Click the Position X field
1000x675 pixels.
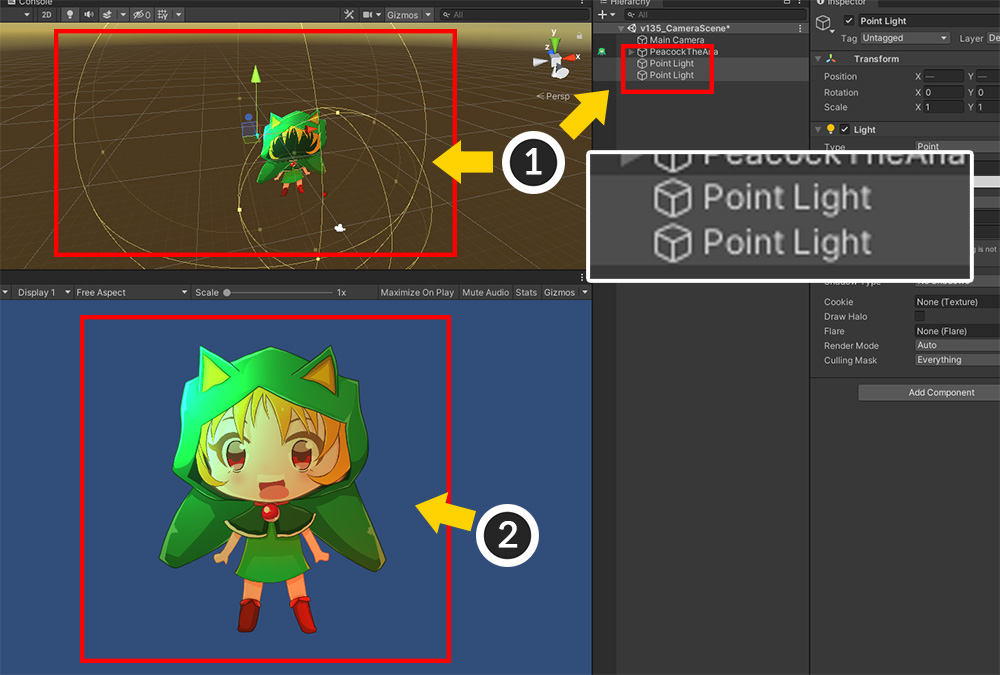pos(944,76)
